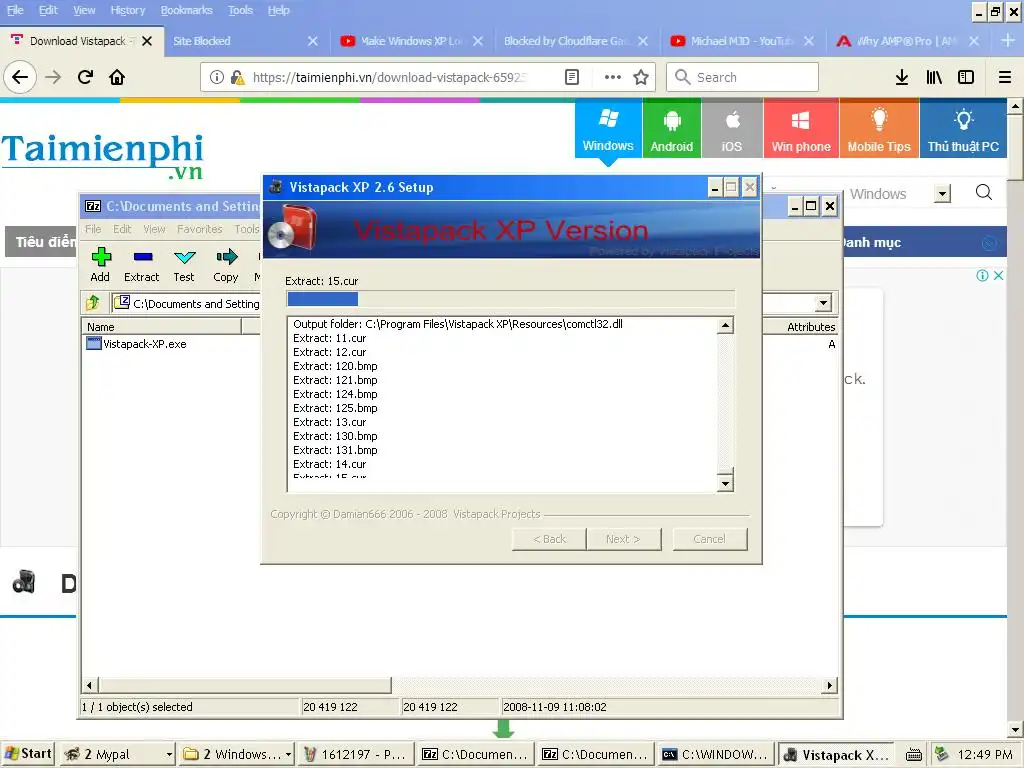Close the Download Vistapack tab

tap(148, 41)
